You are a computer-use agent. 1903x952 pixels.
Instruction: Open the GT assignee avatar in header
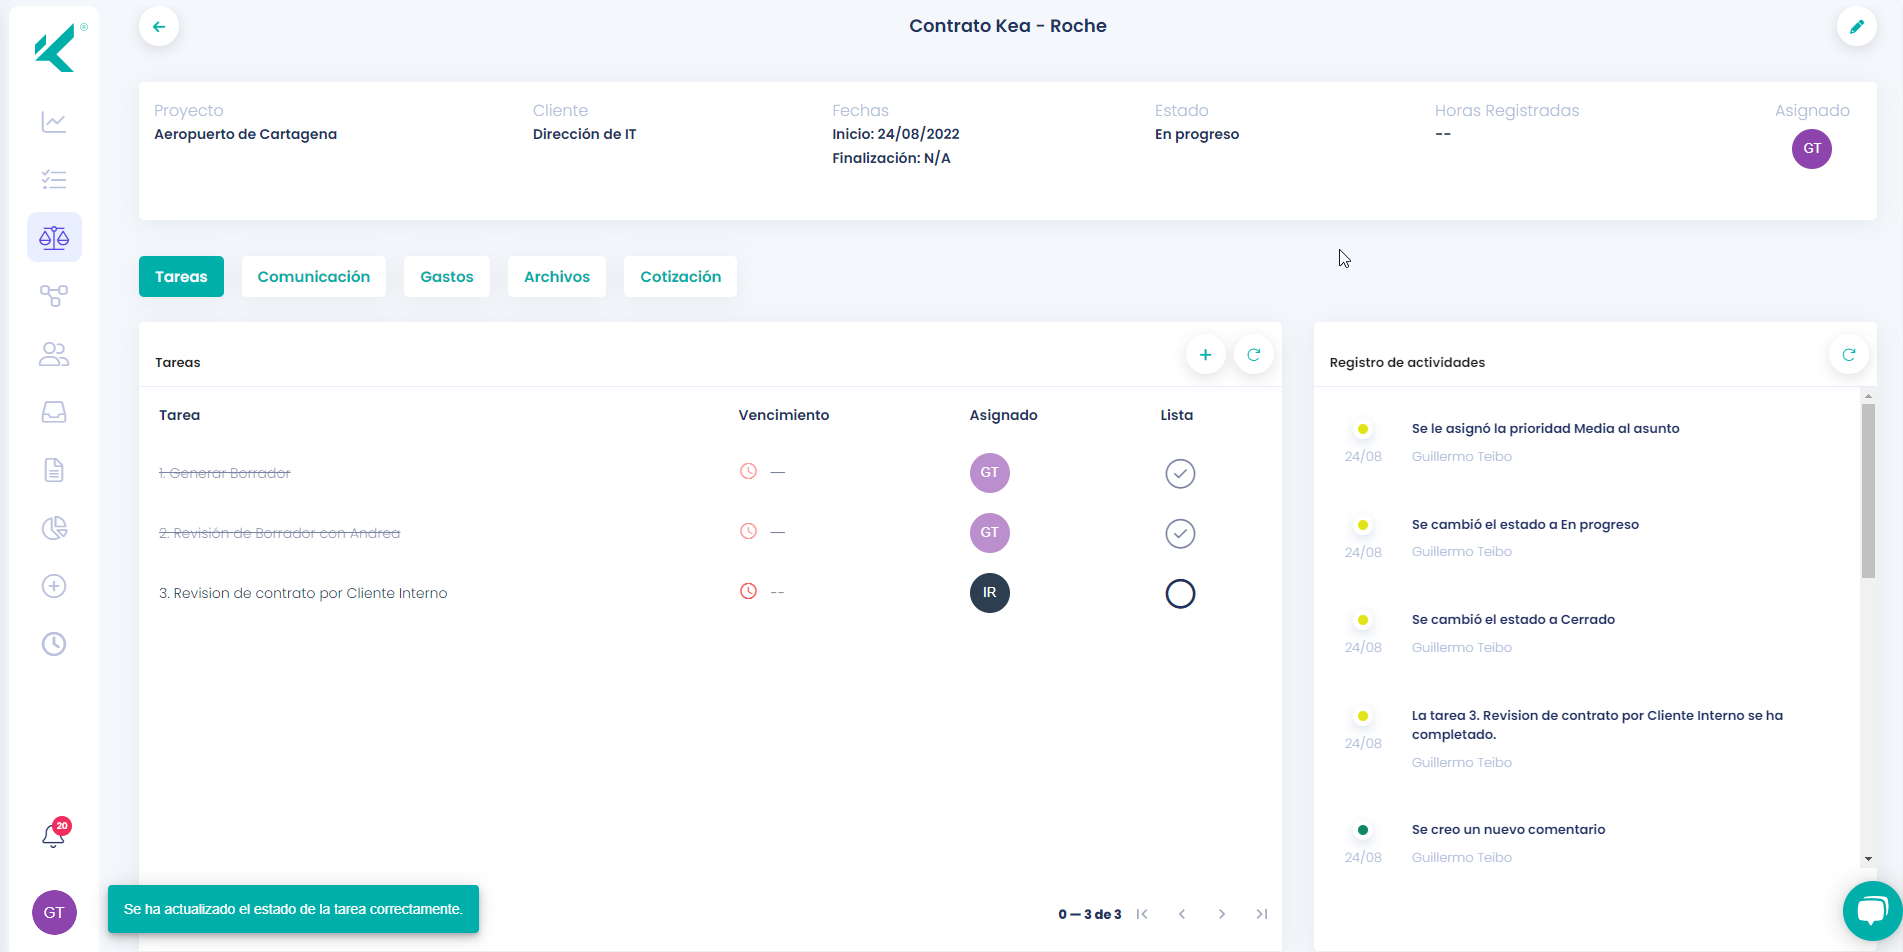pos(1812,149)
